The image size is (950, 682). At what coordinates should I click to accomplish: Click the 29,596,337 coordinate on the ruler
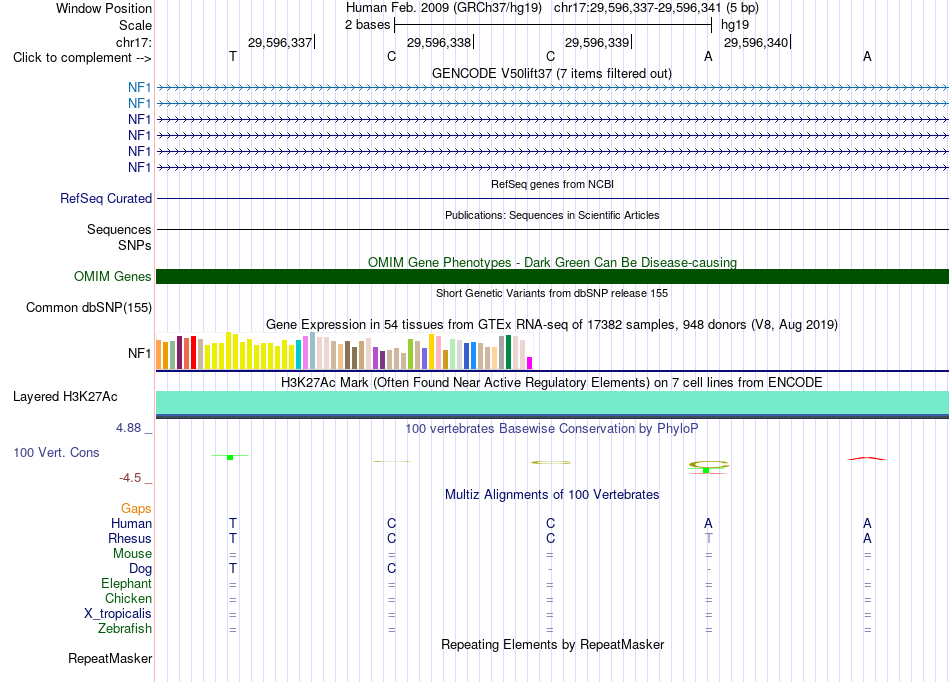[280, 42]
